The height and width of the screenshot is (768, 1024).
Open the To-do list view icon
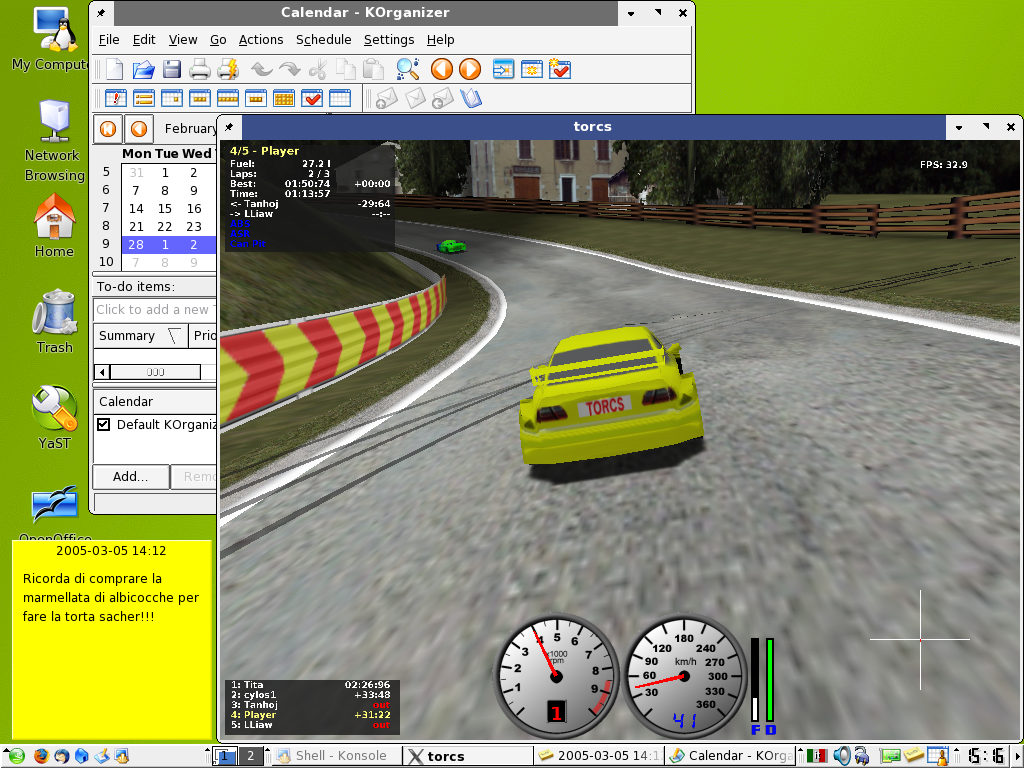(x=312, y=98)
